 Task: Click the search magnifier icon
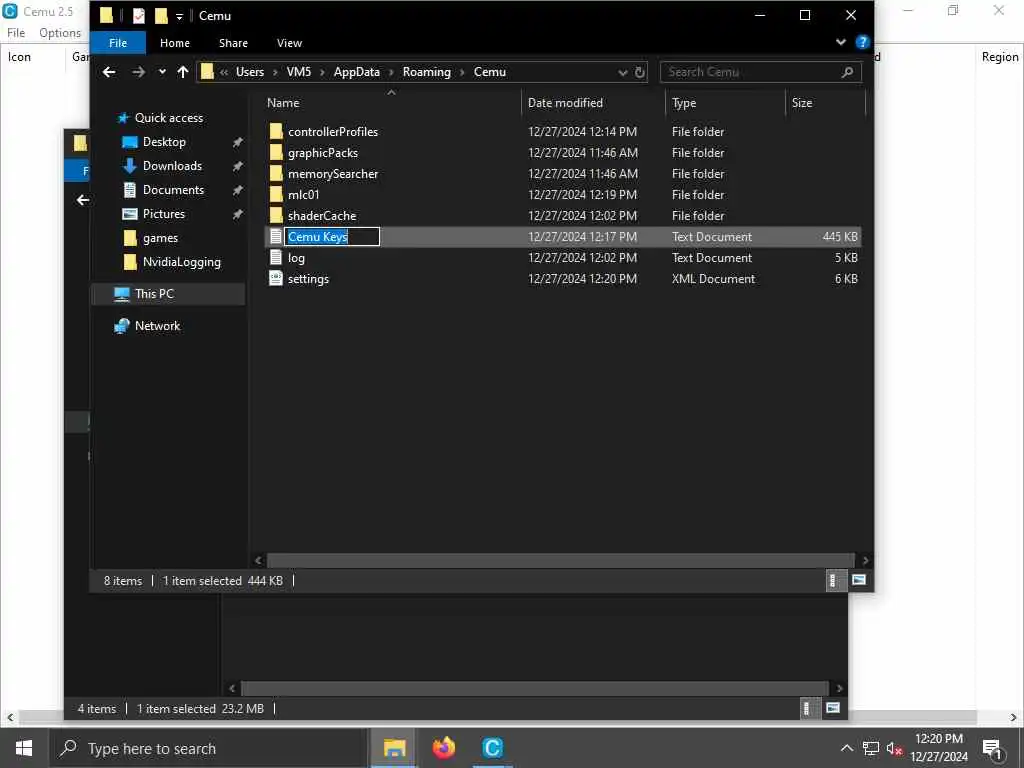(x=848, y=72)
